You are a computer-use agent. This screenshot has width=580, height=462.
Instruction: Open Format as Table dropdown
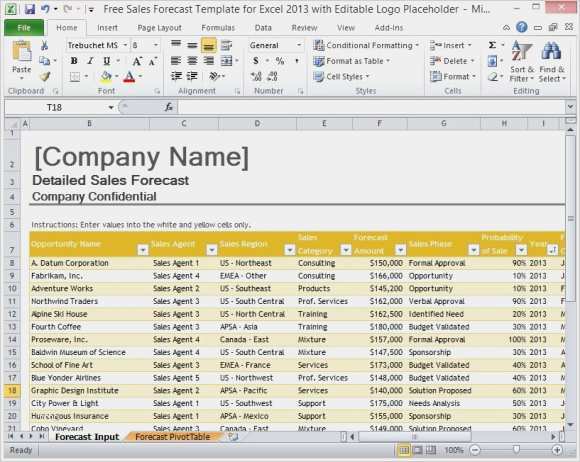point(351,61)
